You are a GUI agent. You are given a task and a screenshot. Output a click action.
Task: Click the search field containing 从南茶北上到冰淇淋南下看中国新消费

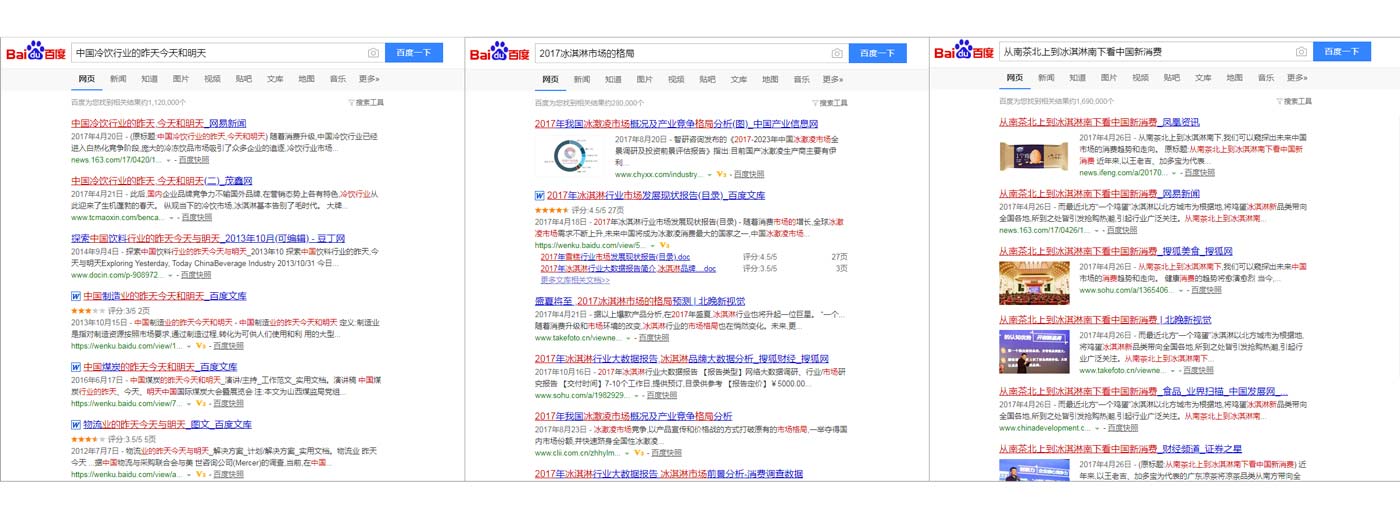(x=1144, y=52)
